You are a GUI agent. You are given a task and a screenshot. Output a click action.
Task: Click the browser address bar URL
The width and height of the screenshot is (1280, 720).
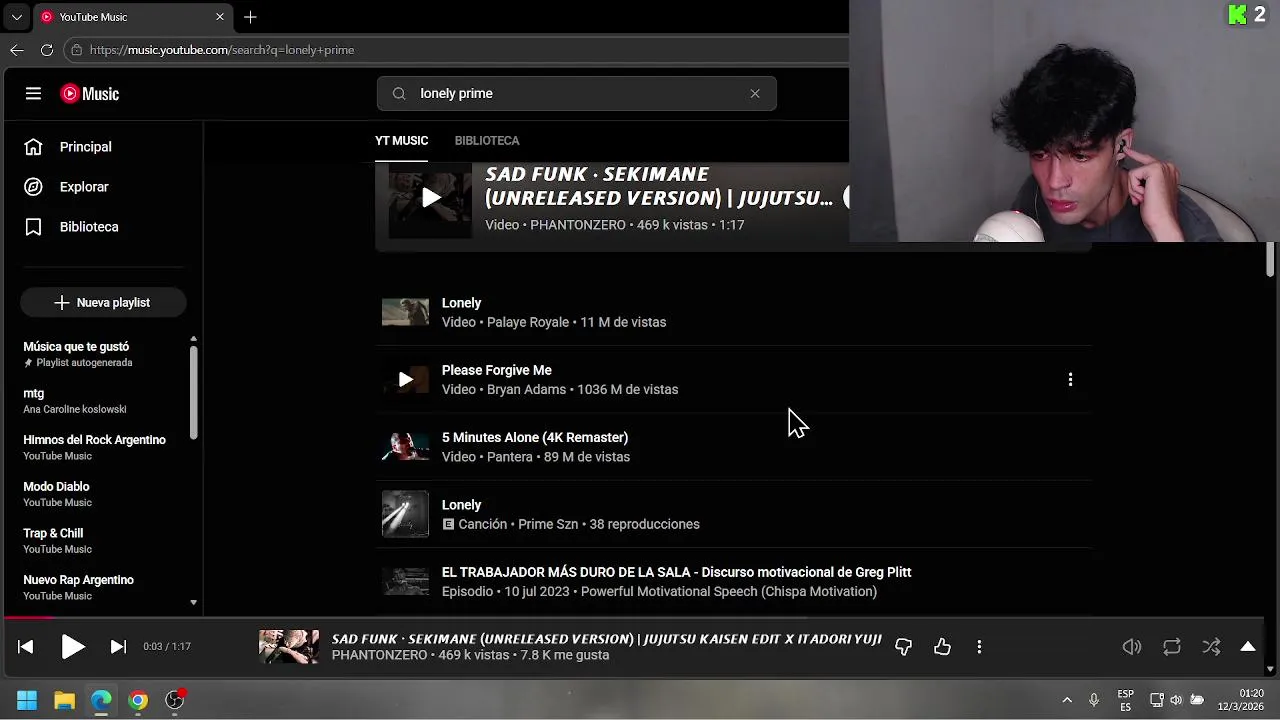(x=221, y=50)
